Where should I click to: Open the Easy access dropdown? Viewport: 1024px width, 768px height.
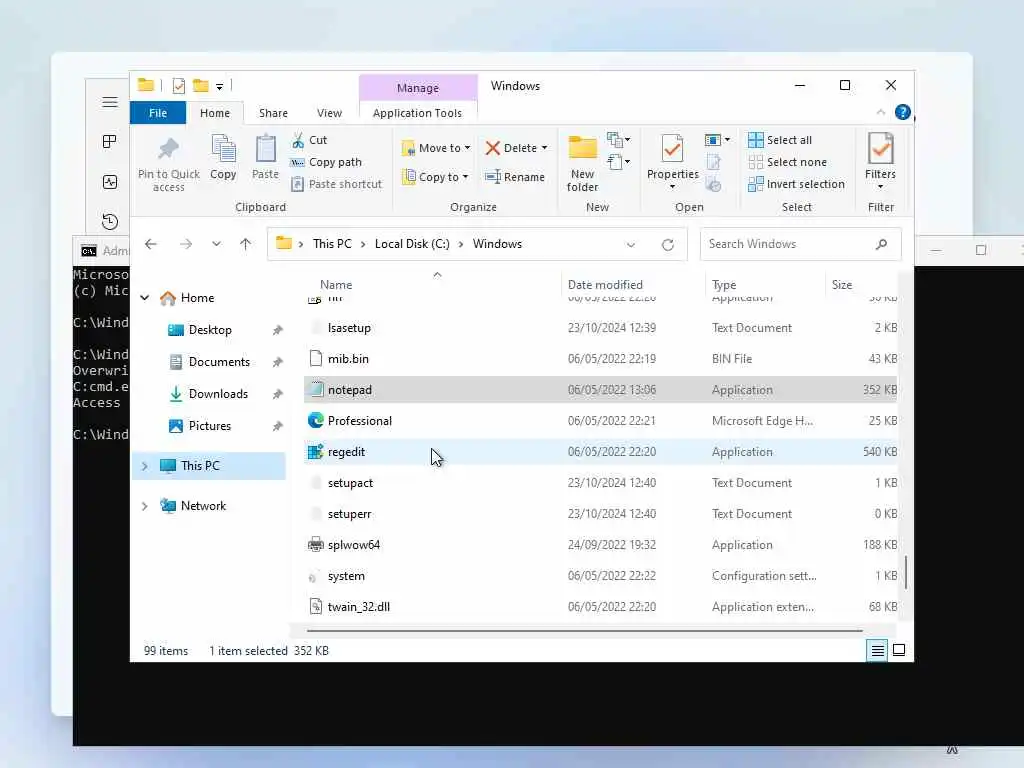(618, 161)
